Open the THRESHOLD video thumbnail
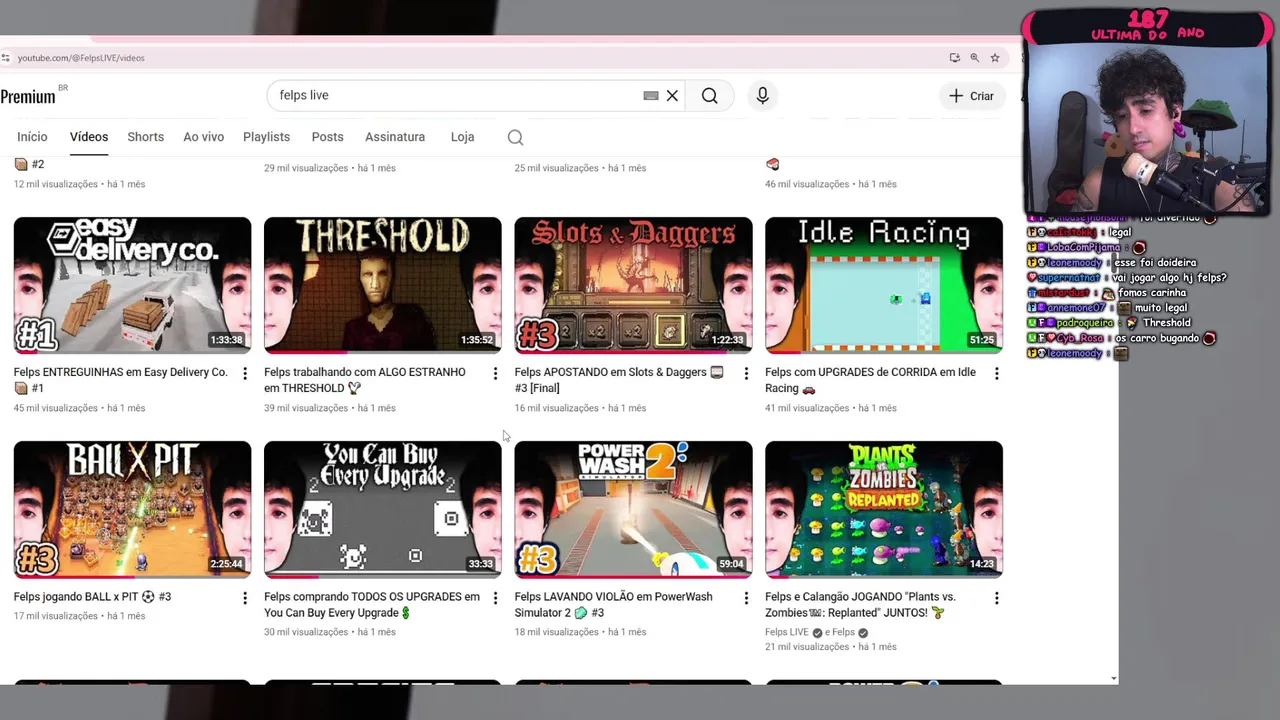 coord(382,285)
